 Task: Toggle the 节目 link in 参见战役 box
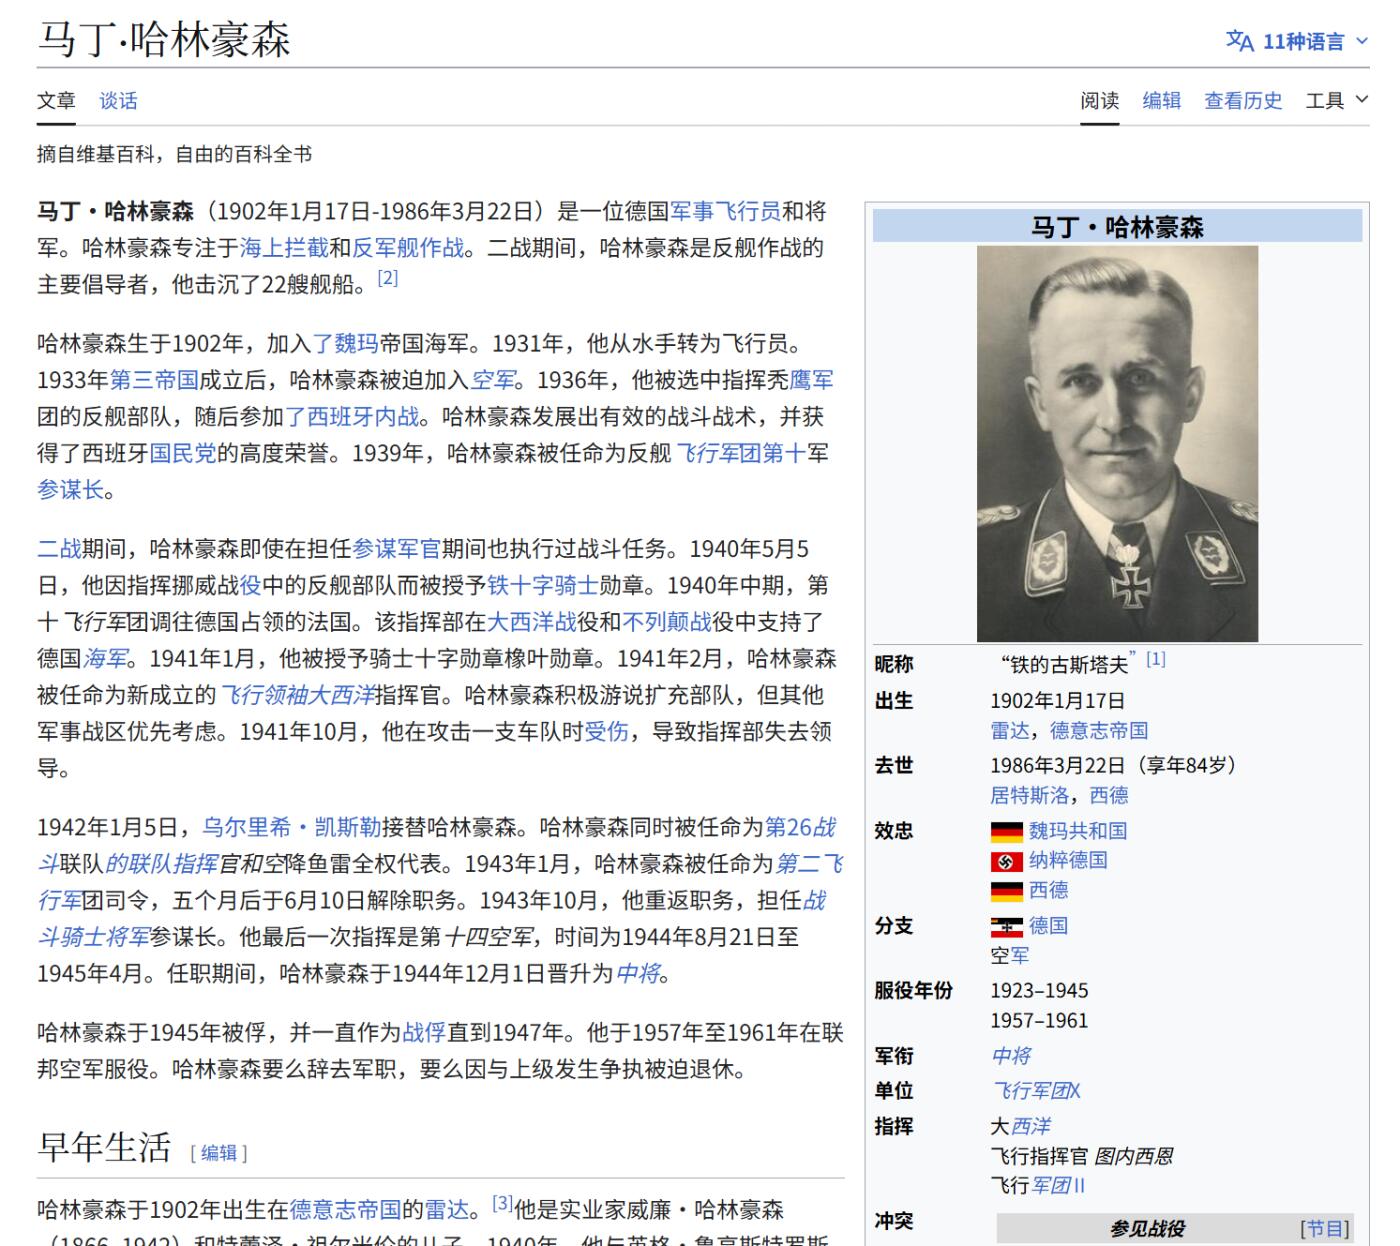tap(1324, 1228)
